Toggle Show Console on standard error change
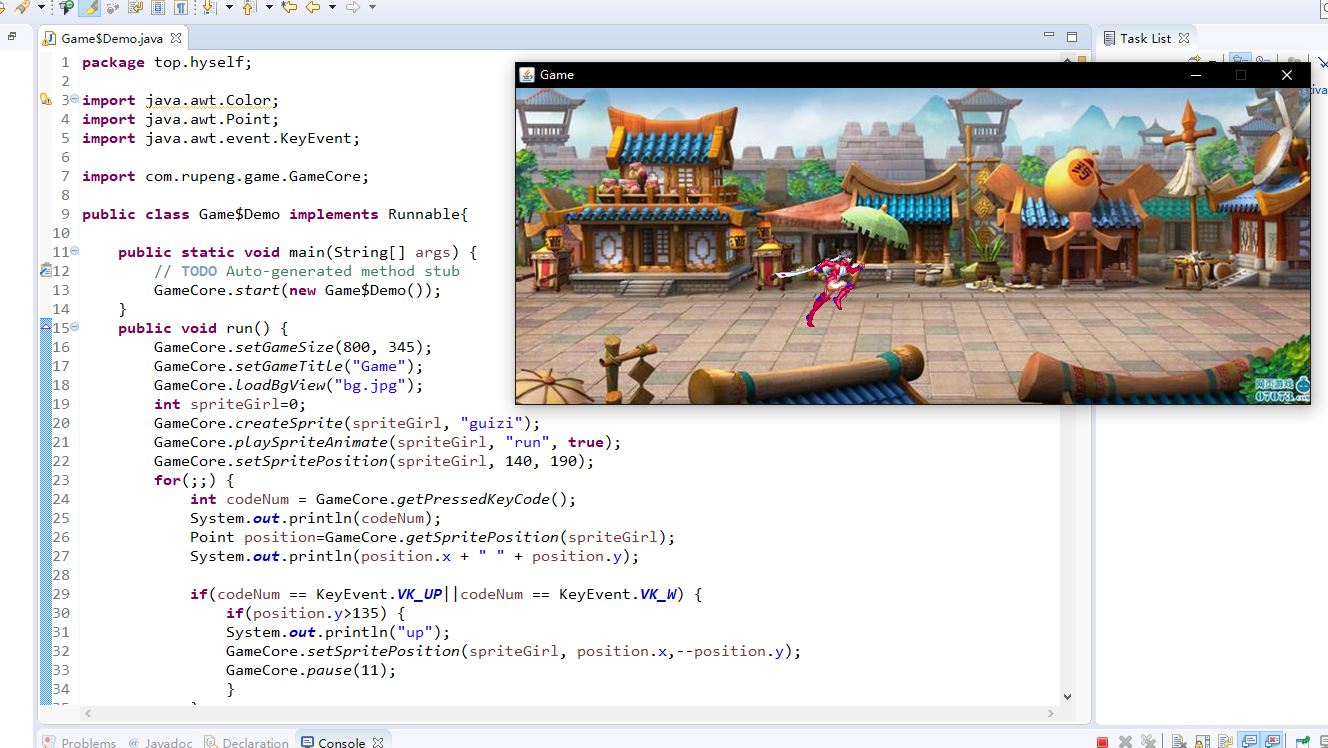Image resolution: width=1328 pixels, height=748 pixels. click(x=1272, y=742)
